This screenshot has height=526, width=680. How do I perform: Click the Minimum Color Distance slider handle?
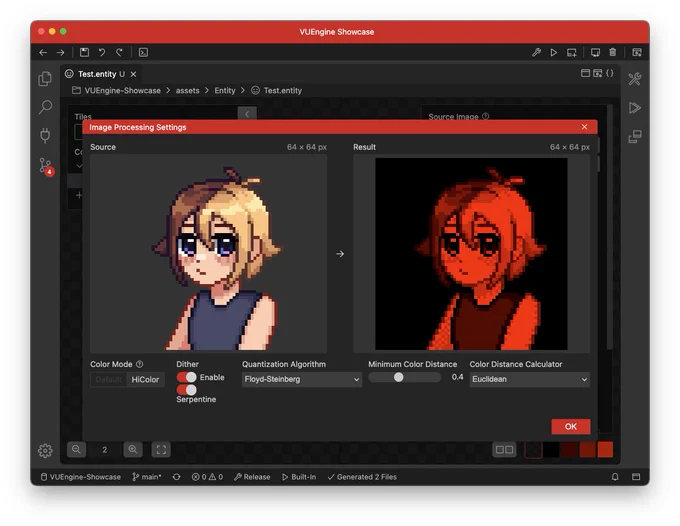[x=399, y=377]
